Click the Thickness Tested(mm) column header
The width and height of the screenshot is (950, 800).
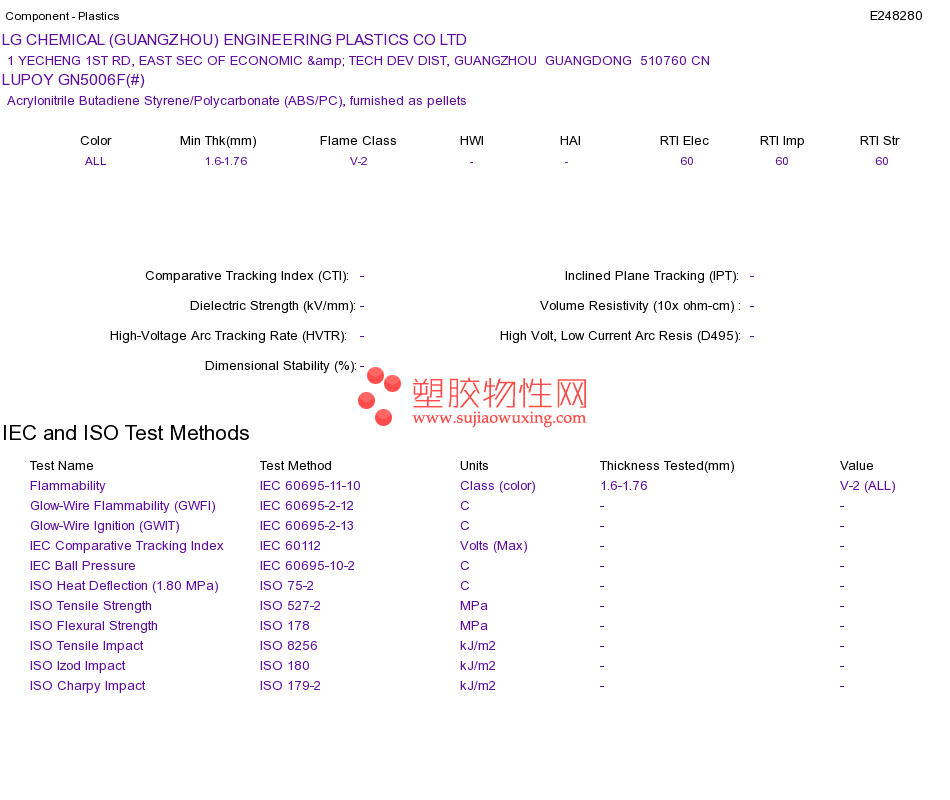click(667, 466)
